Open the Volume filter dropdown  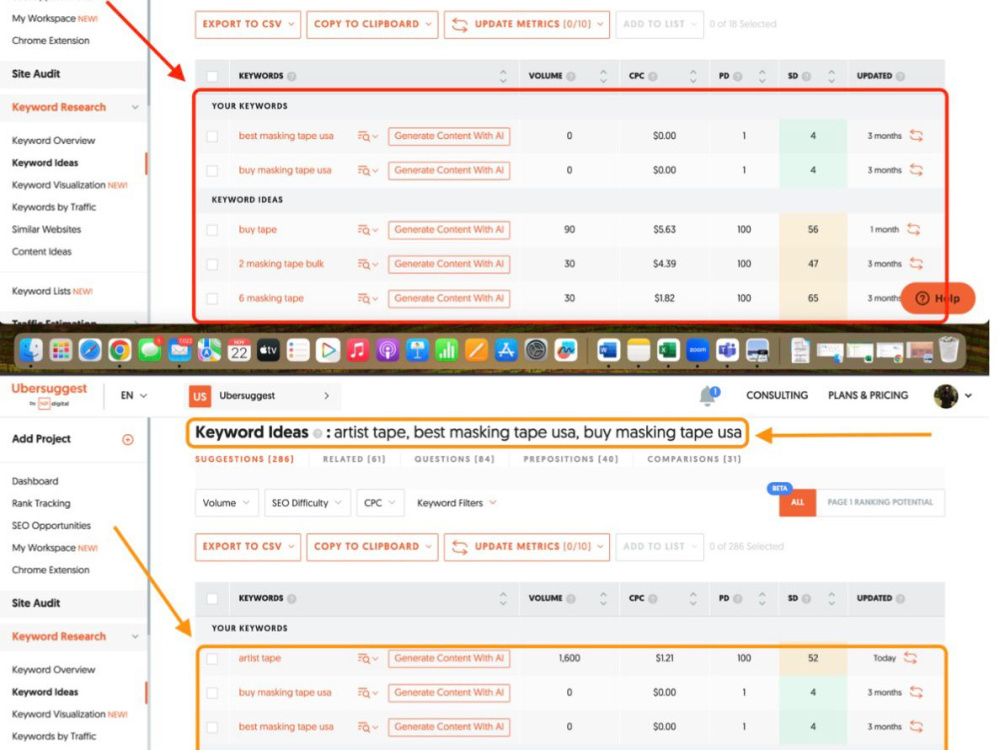click(x=226, y=503)
